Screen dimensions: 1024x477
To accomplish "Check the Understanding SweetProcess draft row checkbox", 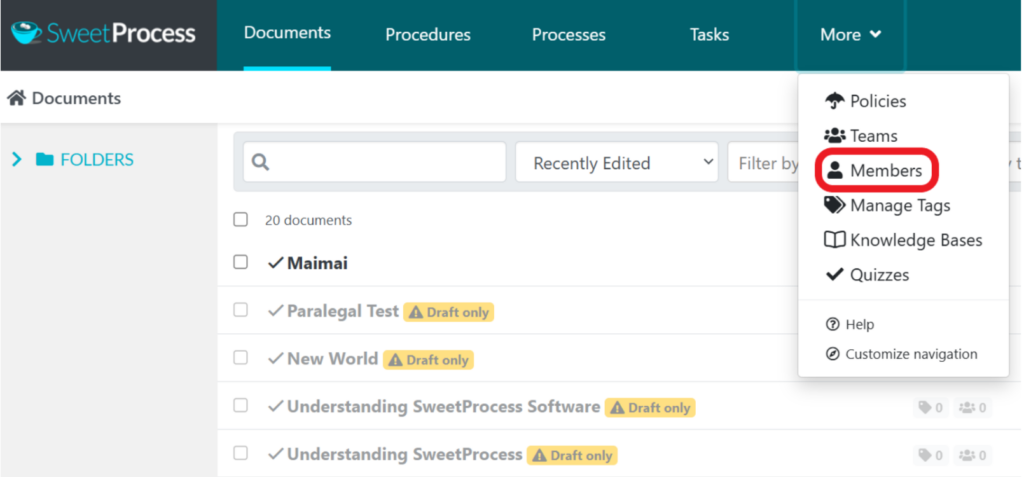I will pyautogui.click(x=240, y=453).
